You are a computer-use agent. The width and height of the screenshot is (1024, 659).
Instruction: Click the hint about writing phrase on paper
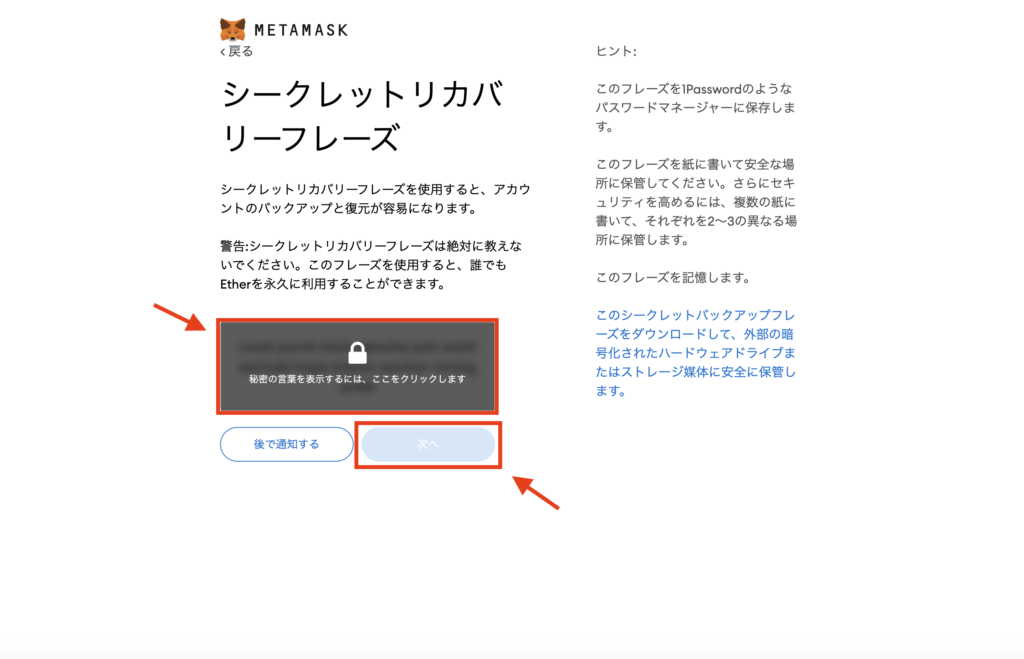pyautogui.click(x=695, y=201)
